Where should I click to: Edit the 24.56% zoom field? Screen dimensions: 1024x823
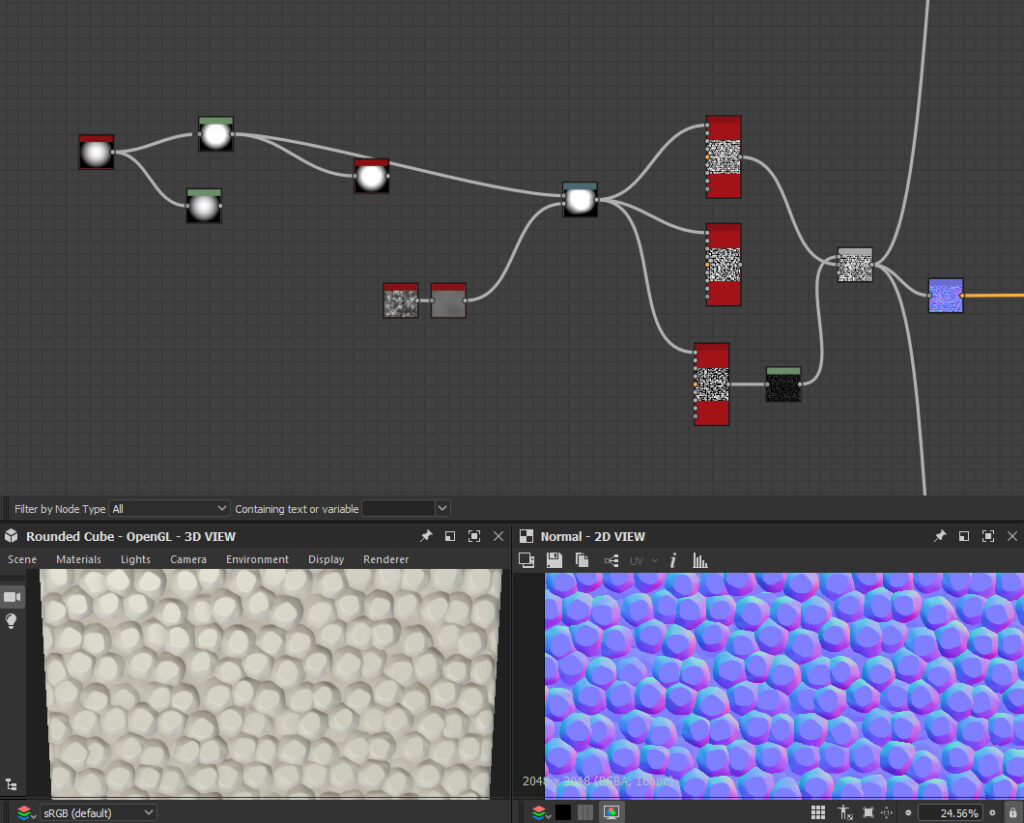[x=950, y=813]
